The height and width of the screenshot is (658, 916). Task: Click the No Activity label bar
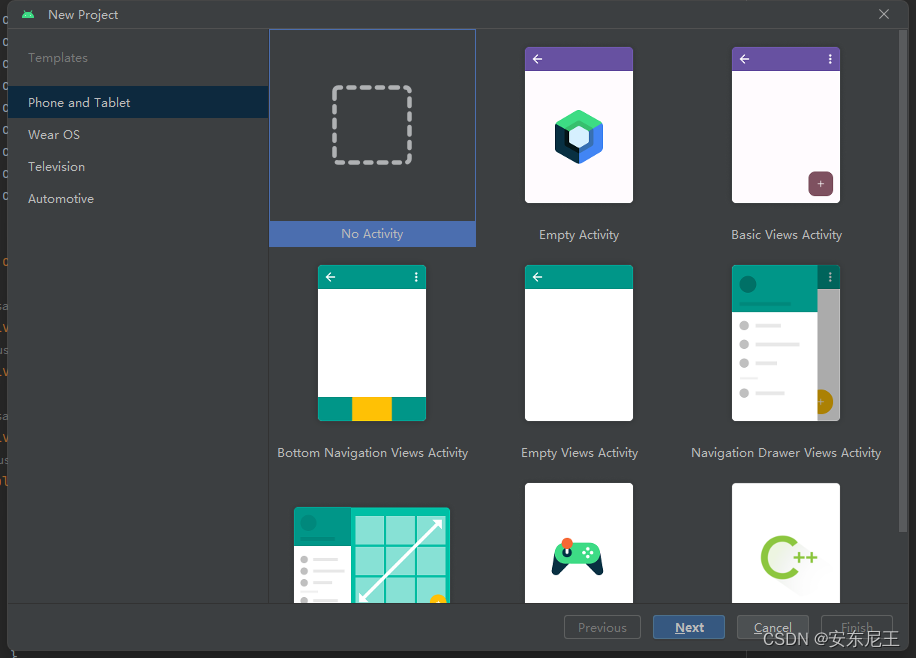pos(372,234)
